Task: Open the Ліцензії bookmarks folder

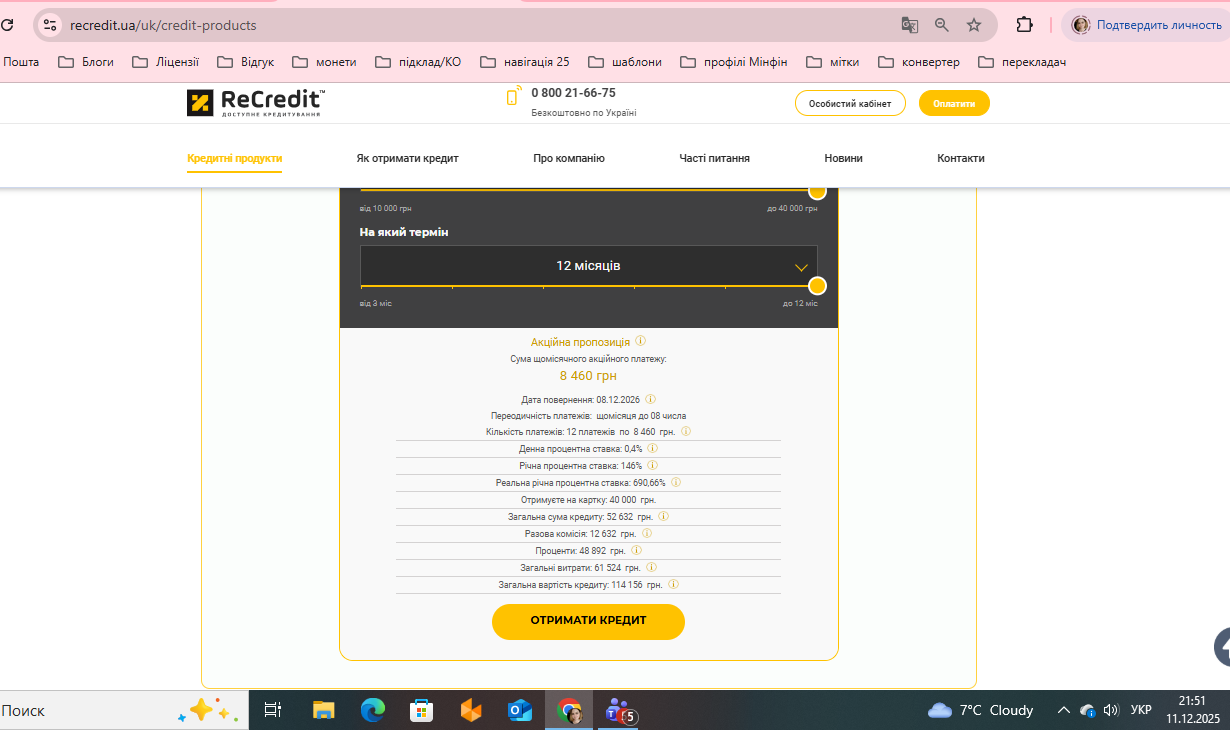Action: click(165, 62)
